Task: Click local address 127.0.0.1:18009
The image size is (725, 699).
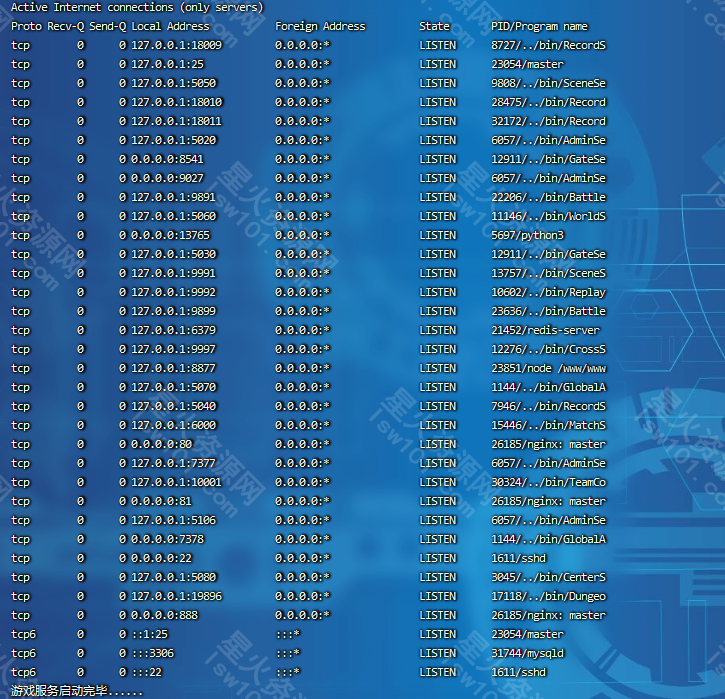Action: [x=176, y=45]
